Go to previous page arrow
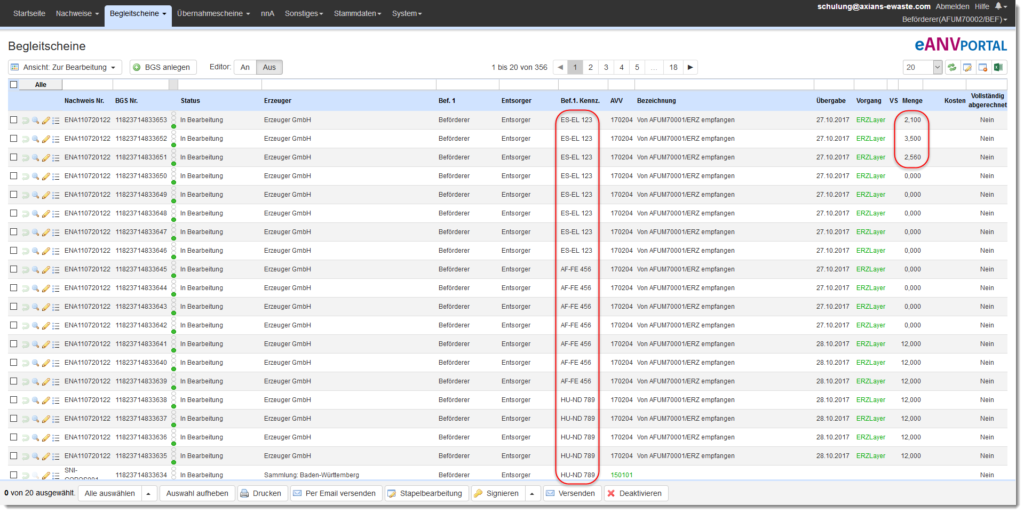The height and width of the screenshot is (513, 1024). point(560,67)
